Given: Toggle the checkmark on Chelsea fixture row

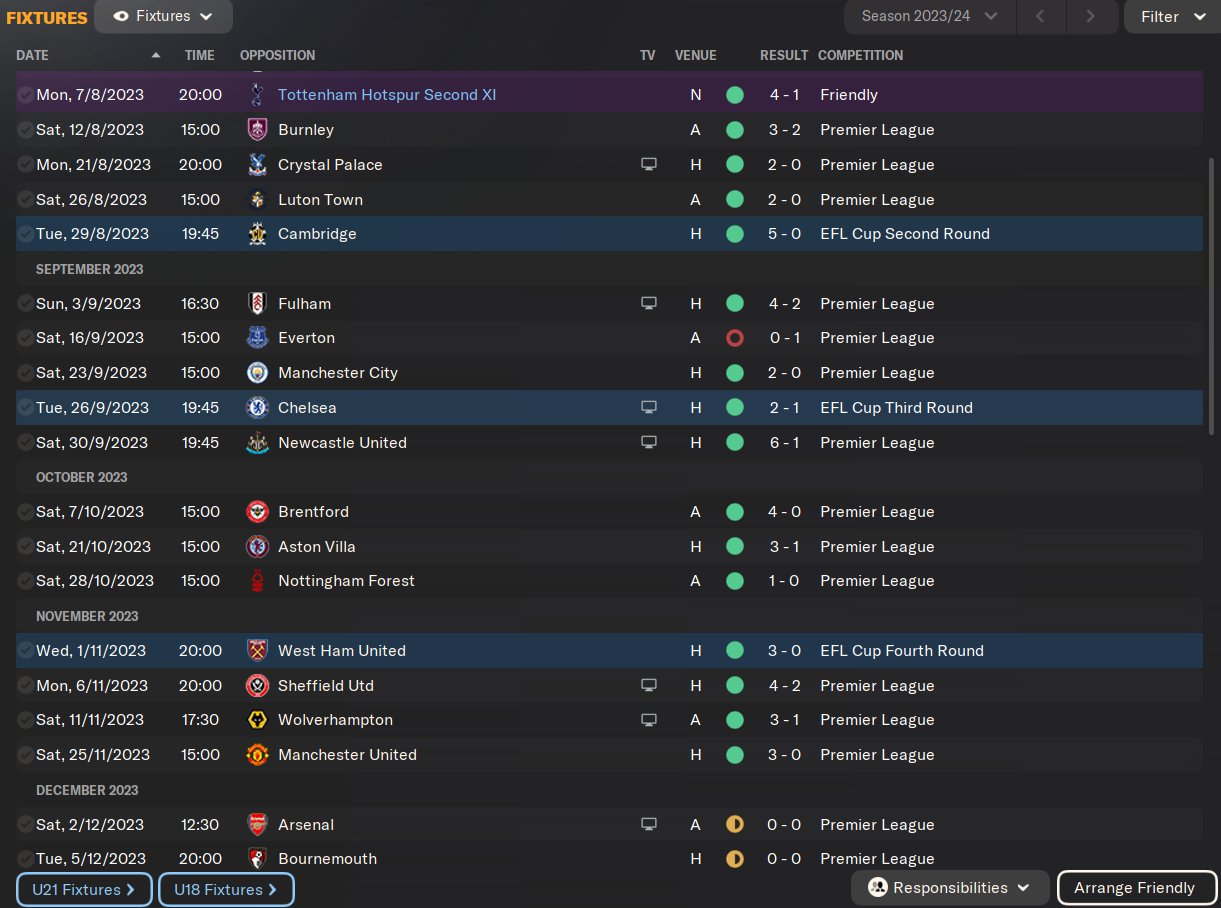Looking at the screenshot, I should (x=25, y=408).
